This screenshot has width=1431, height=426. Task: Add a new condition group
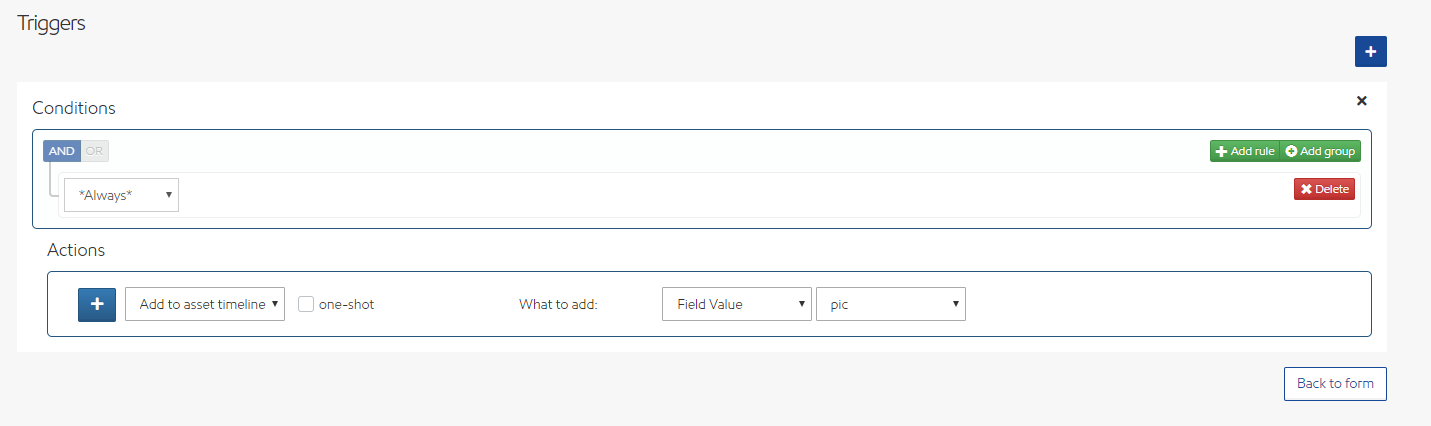[x=1320, y=151]
